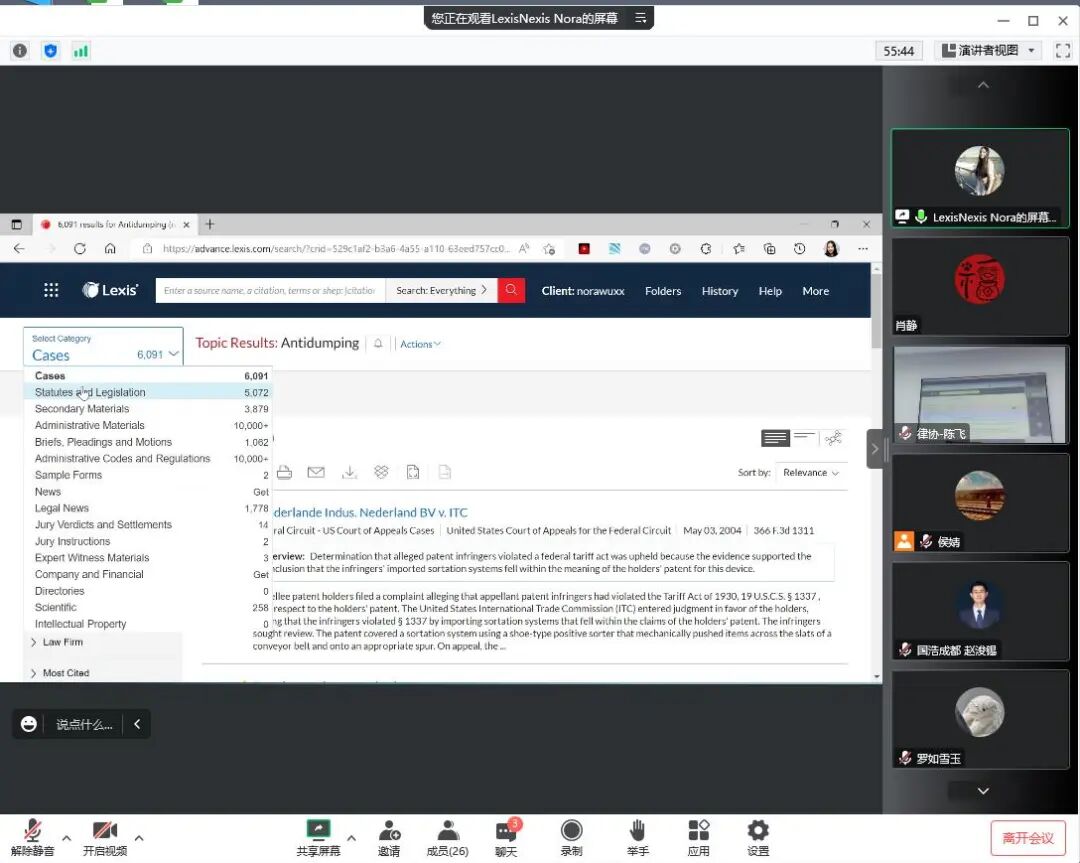The height and width of the screenshot is (863, 1080).
Task: Email results with envelope icon
Action: [x=316, y=472]
